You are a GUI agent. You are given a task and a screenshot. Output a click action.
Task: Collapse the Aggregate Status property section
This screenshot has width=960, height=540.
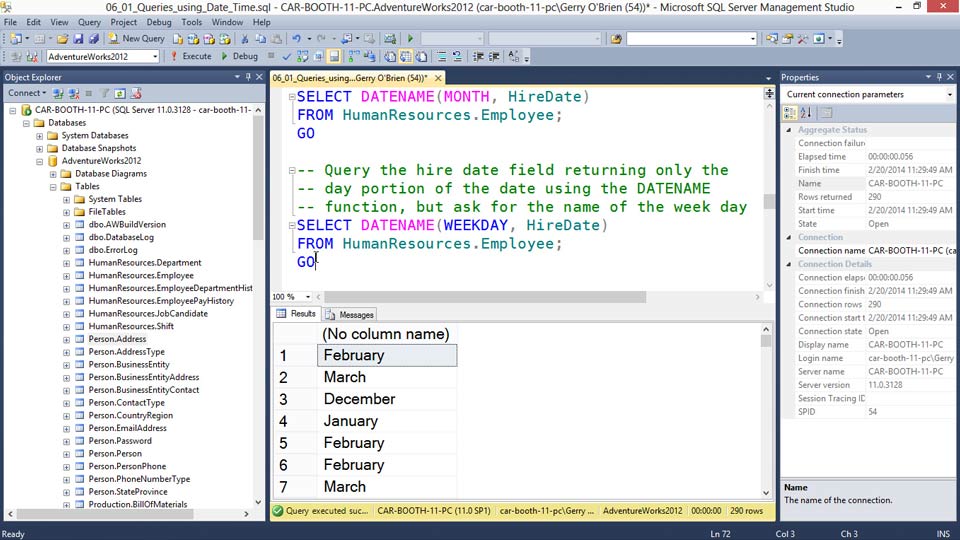click(x=789, y=130)
